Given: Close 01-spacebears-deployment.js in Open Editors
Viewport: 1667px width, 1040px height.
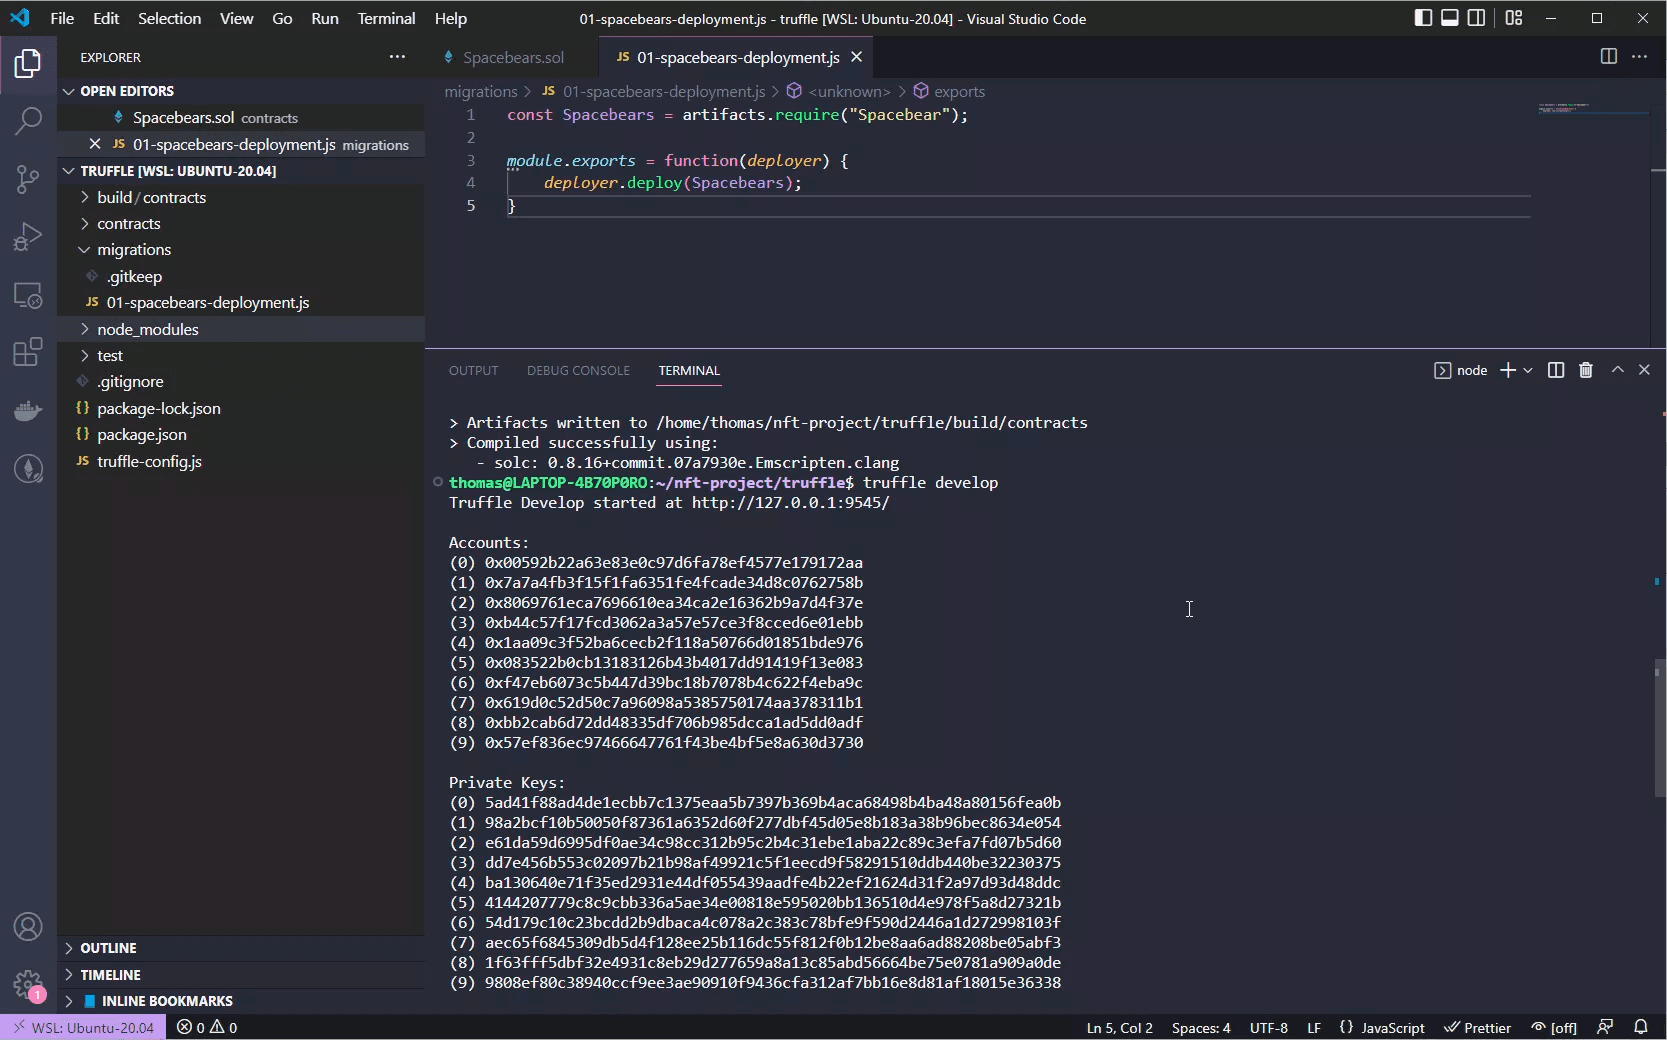Looking at the screenshot, I should (x=95, y=144).
